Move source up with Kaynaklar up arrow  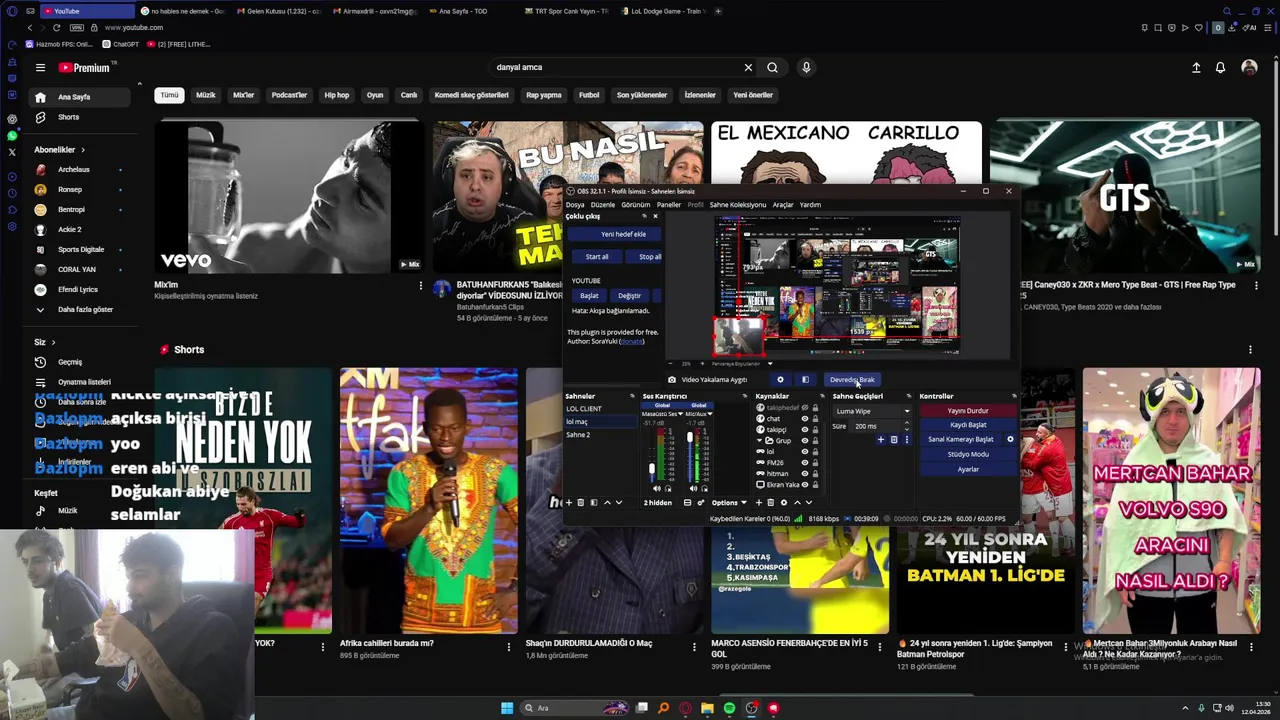(797, 503)
